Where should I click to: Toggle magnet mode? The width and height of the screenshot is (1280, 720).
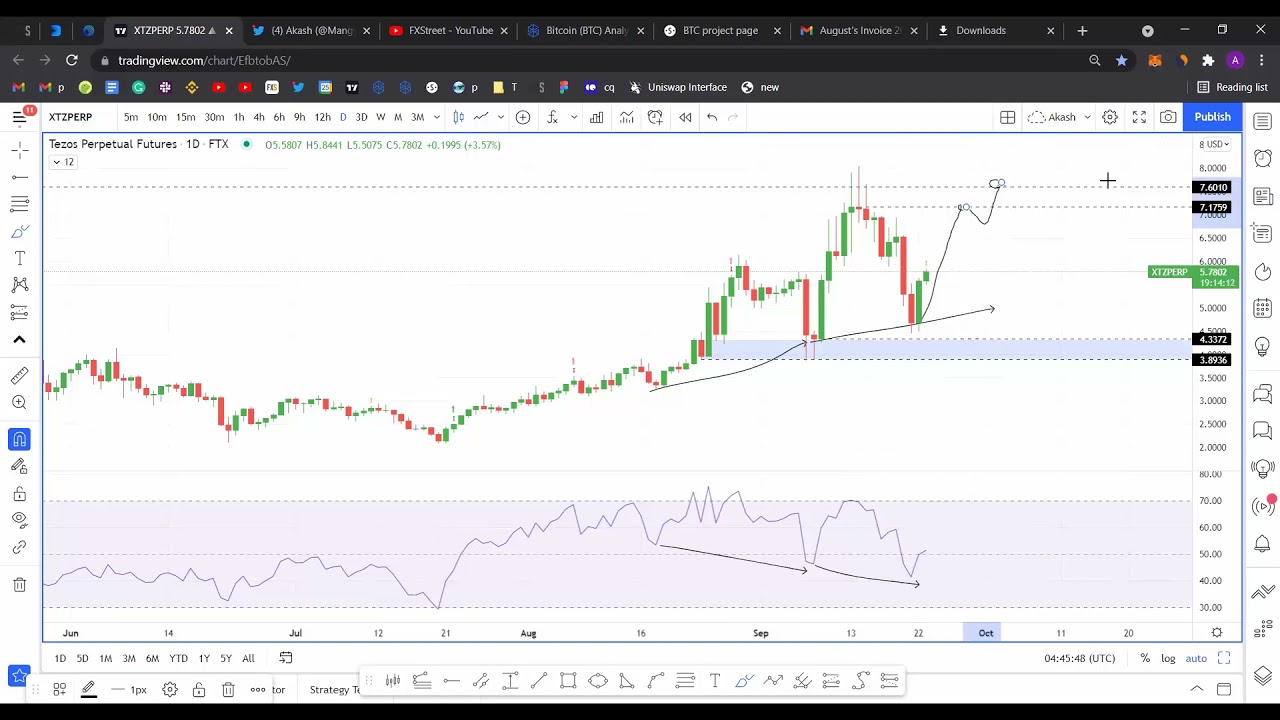coord(19,439)
